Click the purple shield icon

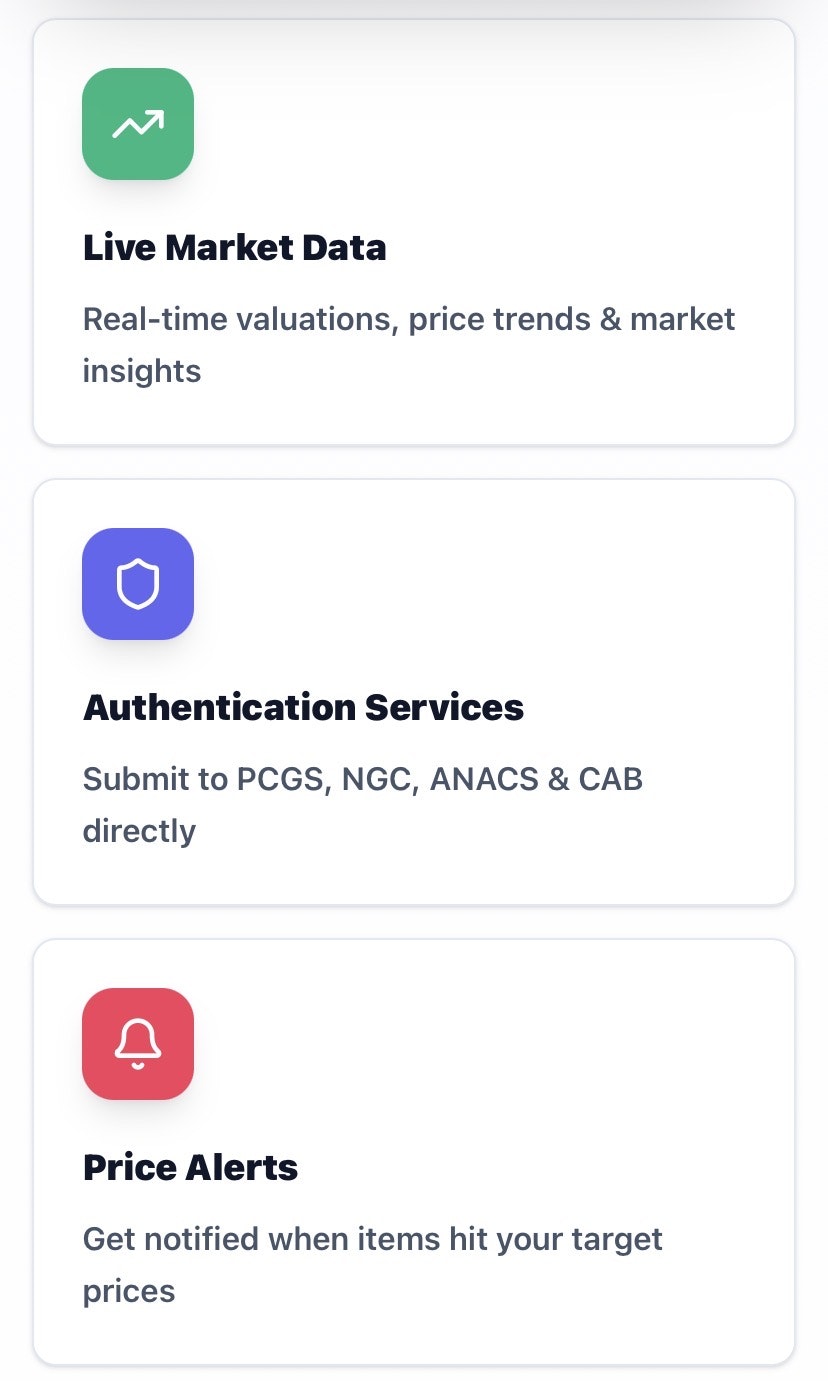[138, 584]
